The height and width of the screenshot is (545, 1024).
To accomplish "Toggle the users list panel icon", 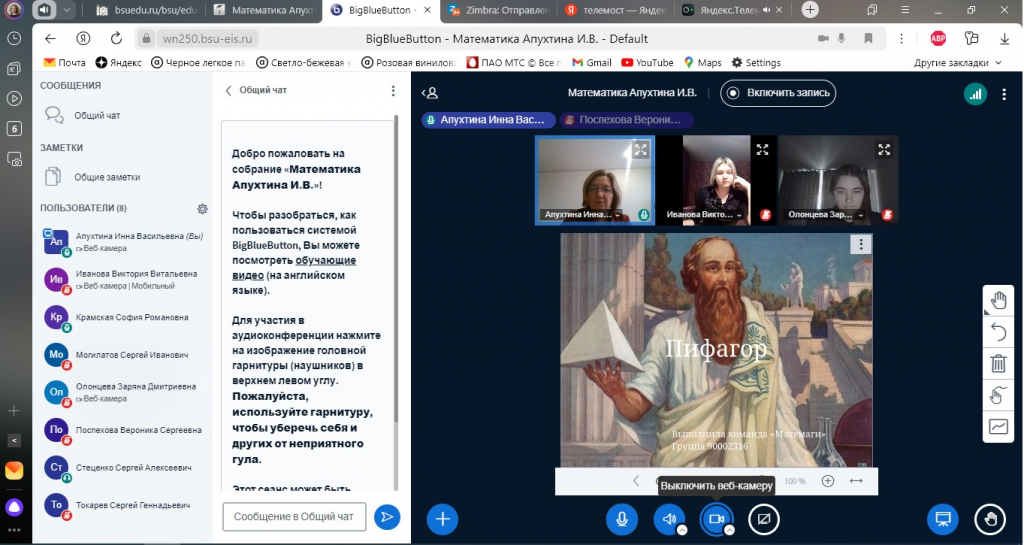I will pyautogui.click(x=430, y=93).
